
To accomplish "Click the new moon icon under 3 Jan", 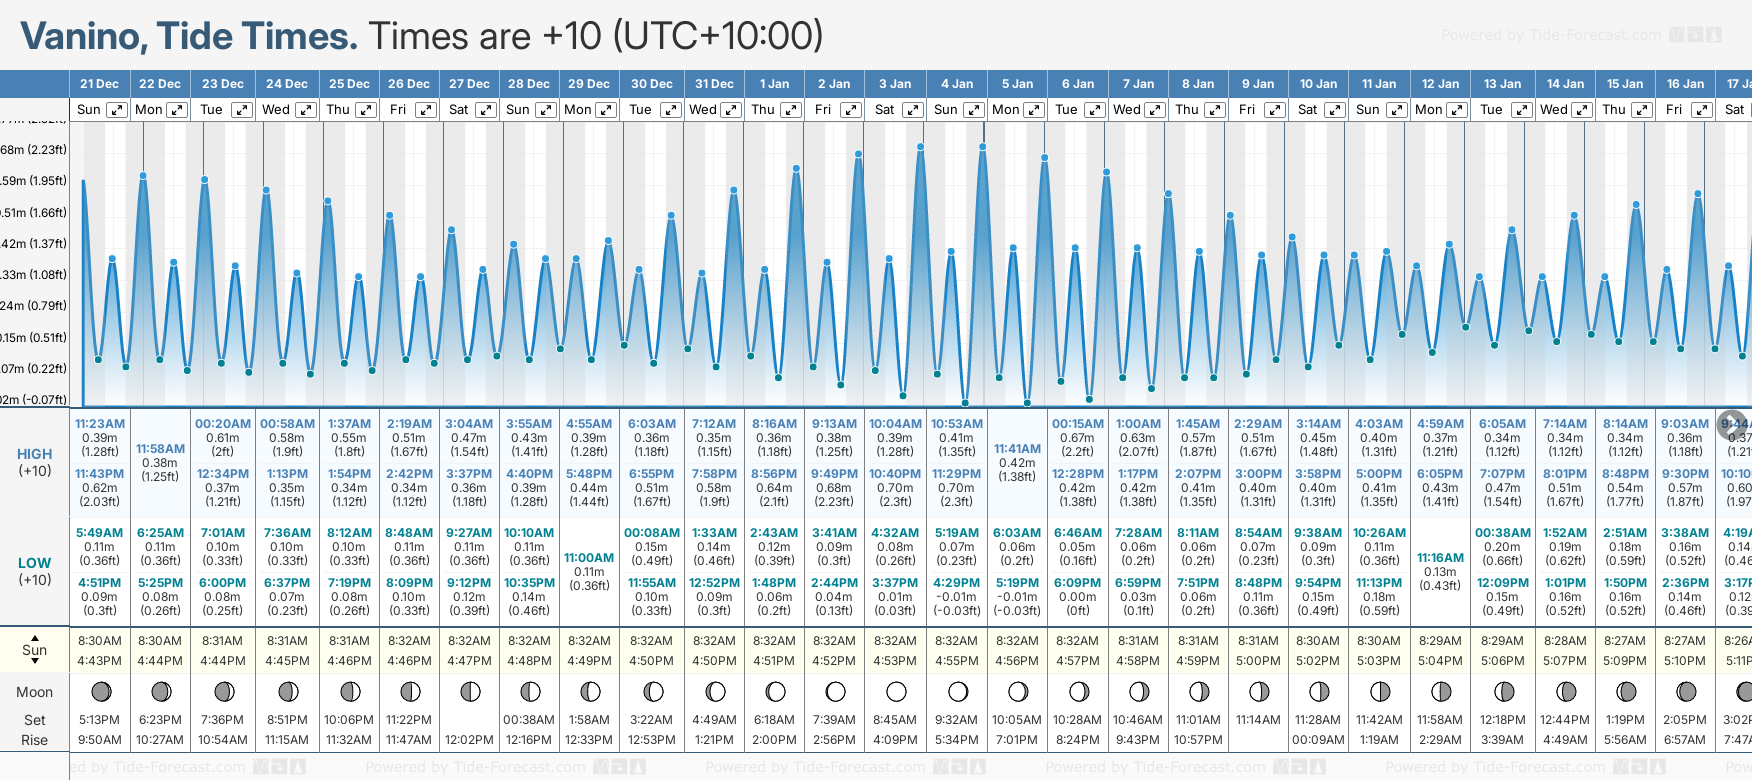I will point(896,691).
